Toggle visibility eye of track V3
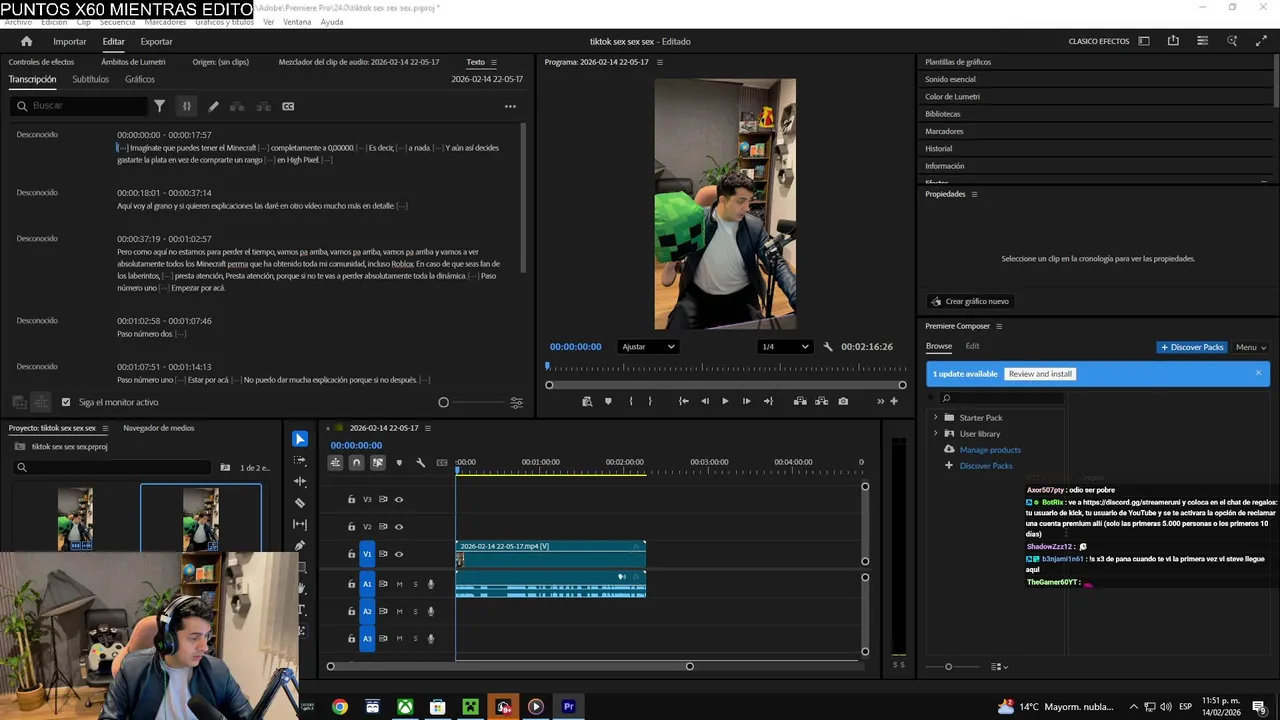This screenshot has height=720, width=1280. coord(399,499)
